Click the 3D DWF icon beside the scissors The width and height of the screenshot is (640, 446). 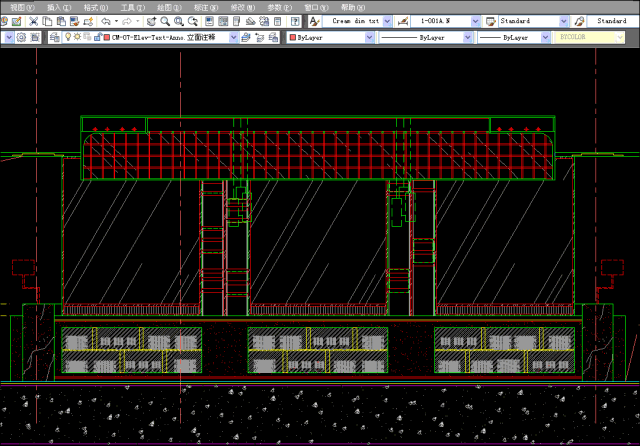[x=17, y=21]
